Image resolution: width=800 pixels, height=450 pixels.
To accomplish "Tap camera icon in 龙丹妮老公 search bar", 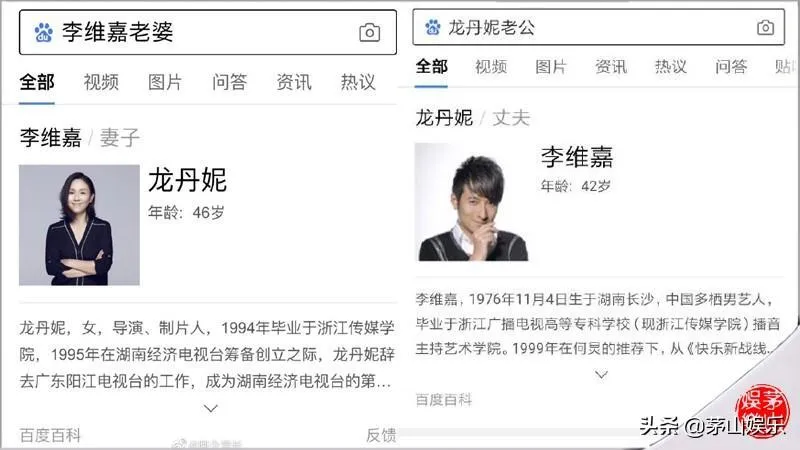I will [x=765, y=27].
